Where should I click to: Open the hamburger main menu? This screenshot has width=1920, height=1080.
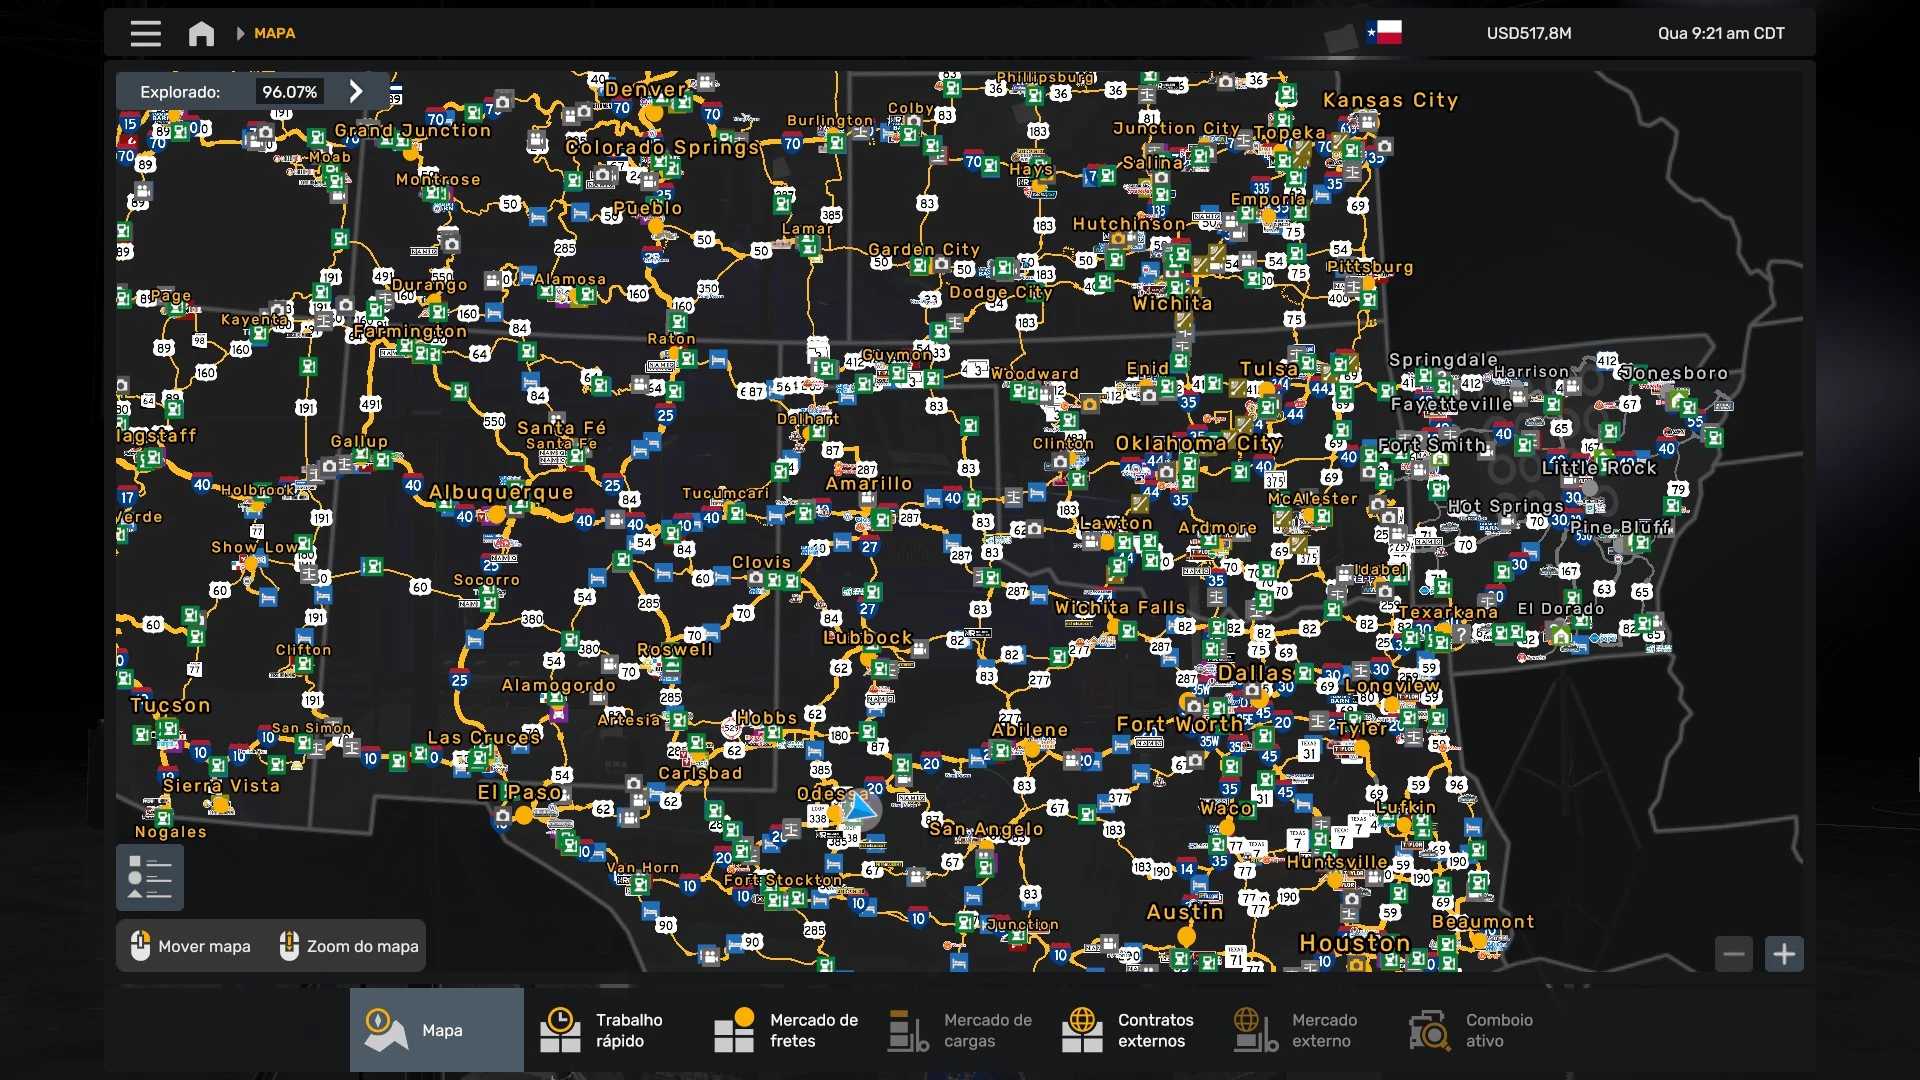point(145,33)
